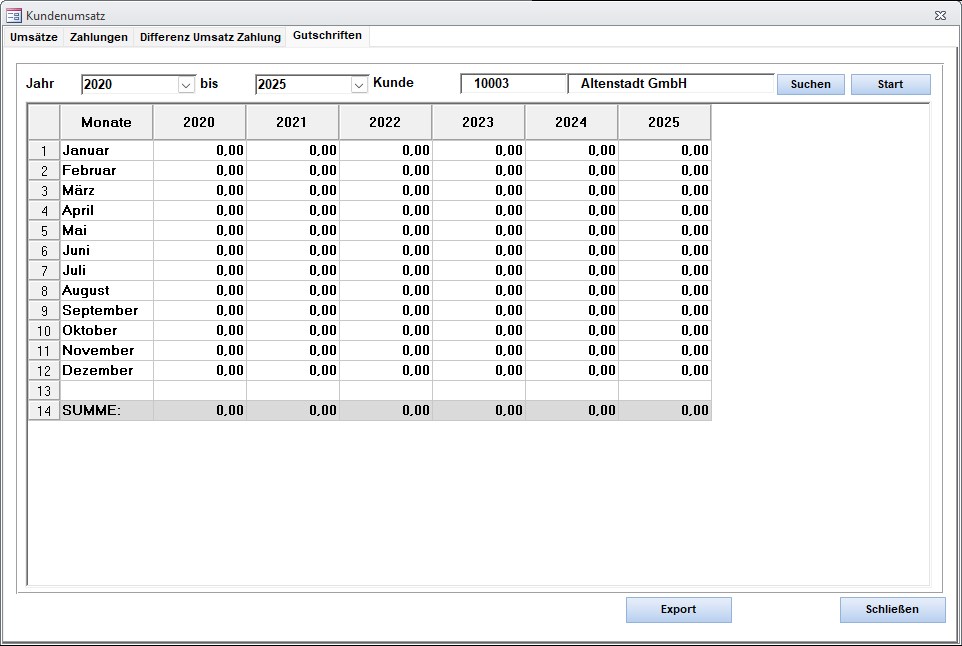Click the customer name field Altenstadt GmbH
Viewport: 962px width, 646px height.
coord(670,84)
